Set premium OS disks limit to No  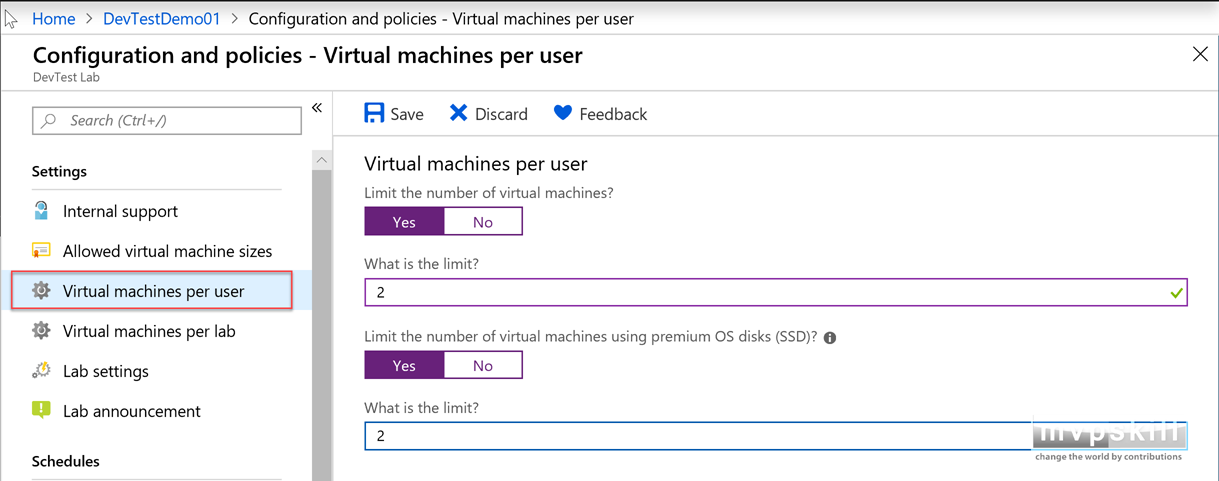(x=483, y=366)
